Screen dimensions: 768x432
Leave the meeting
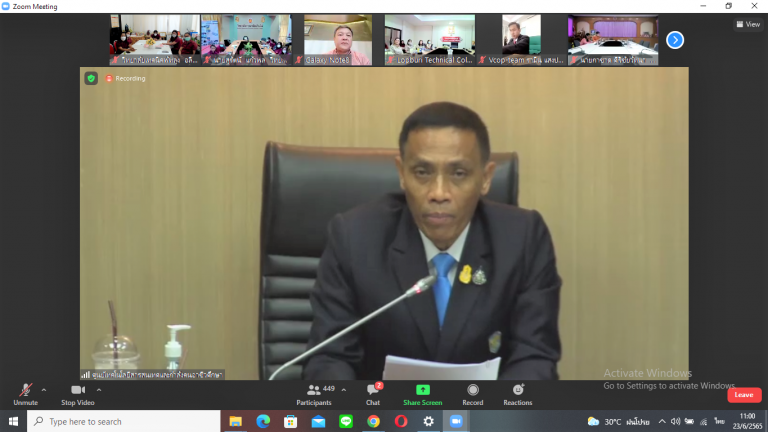click(x=743, y=395)
